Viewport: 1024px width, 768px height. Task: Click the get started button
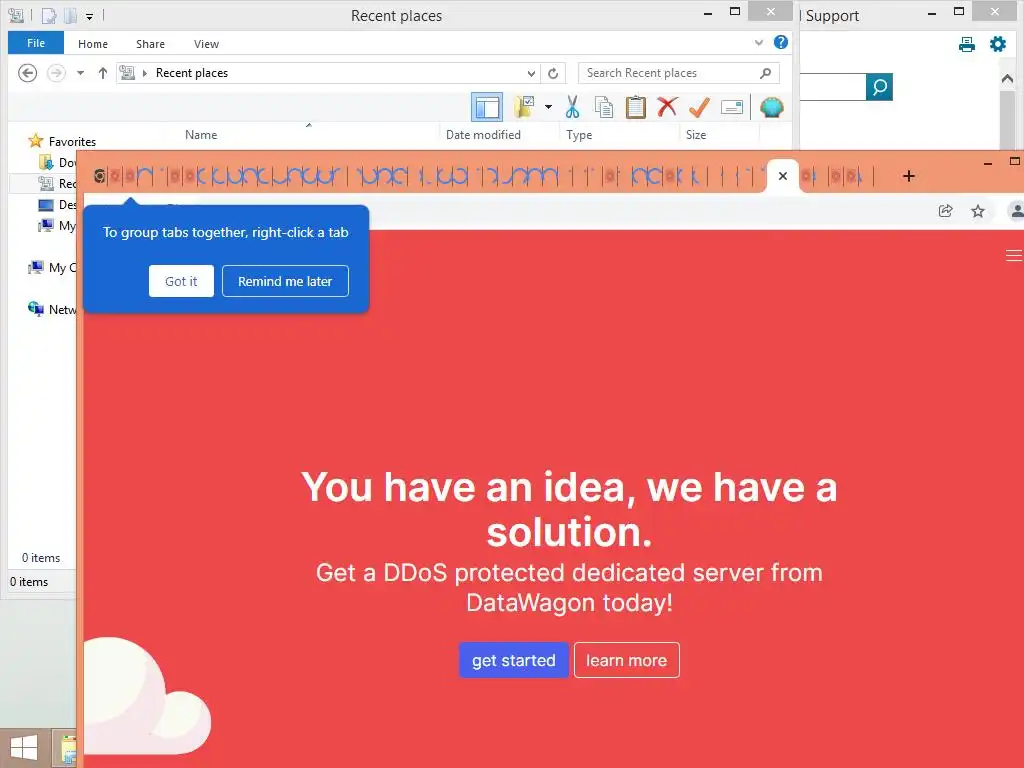[x=514, y=660]
